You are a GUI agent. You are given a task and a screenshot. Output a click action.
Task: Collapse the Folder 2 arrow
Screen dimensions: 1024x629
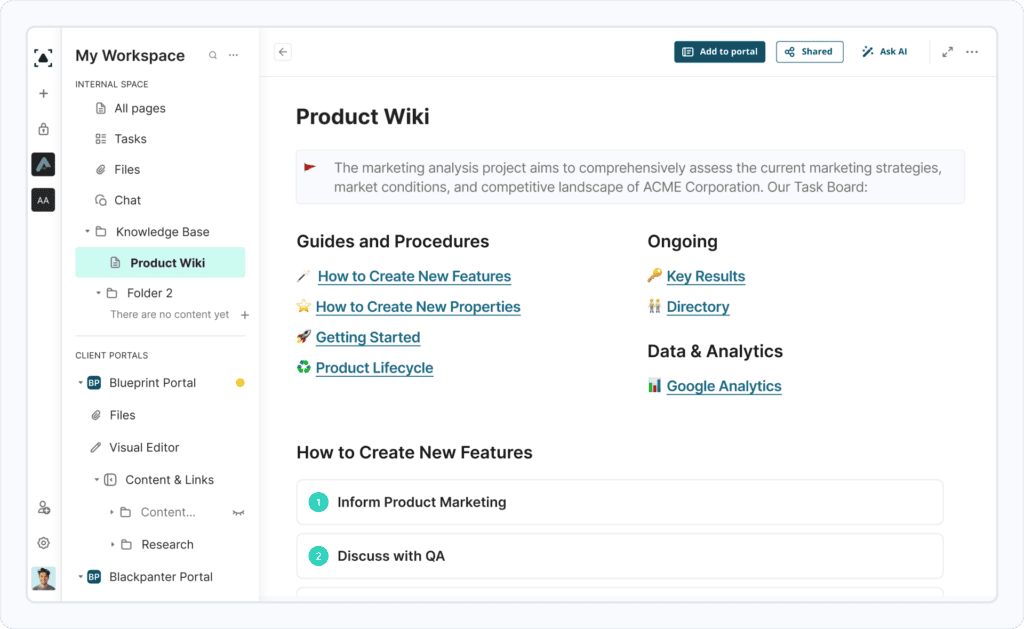click(x=98, y=293)
